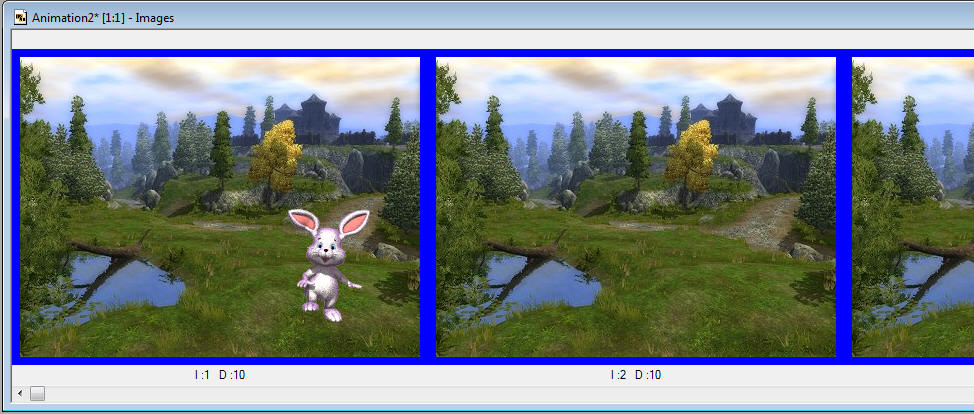Click the left scroll arrow of the frame strip
The width and height of the screenshot is (974, 414).
20,393
